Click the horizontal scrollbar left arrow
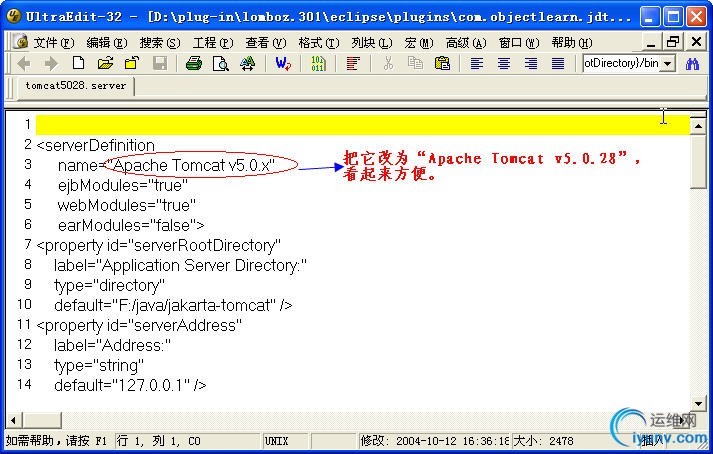The image size is (713, 454). [13, 420]
